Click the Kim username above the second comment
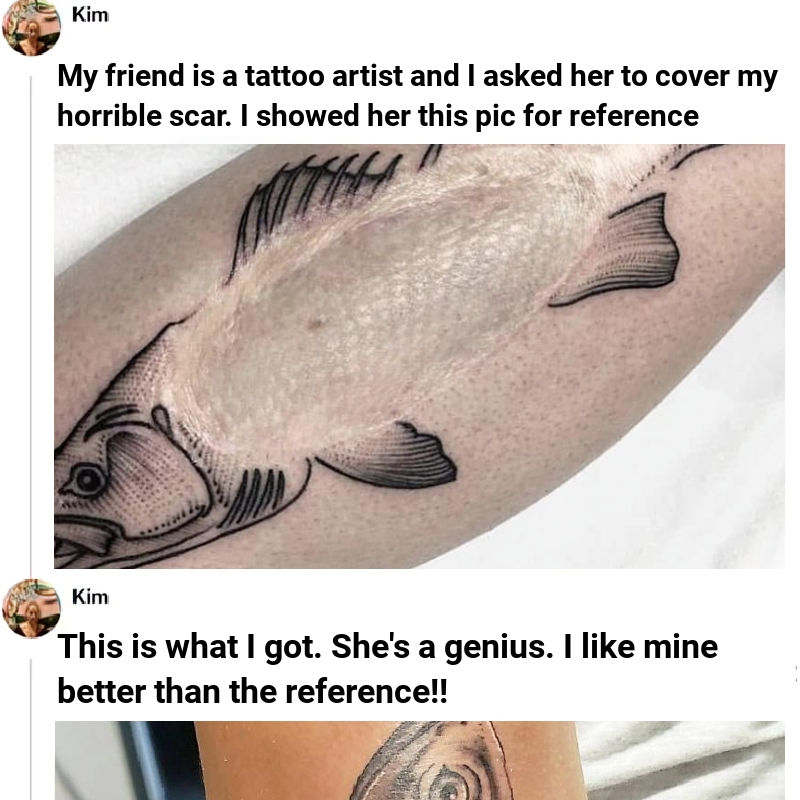The height and width of the screenshot is (800, 800). (x=90, y=596)
